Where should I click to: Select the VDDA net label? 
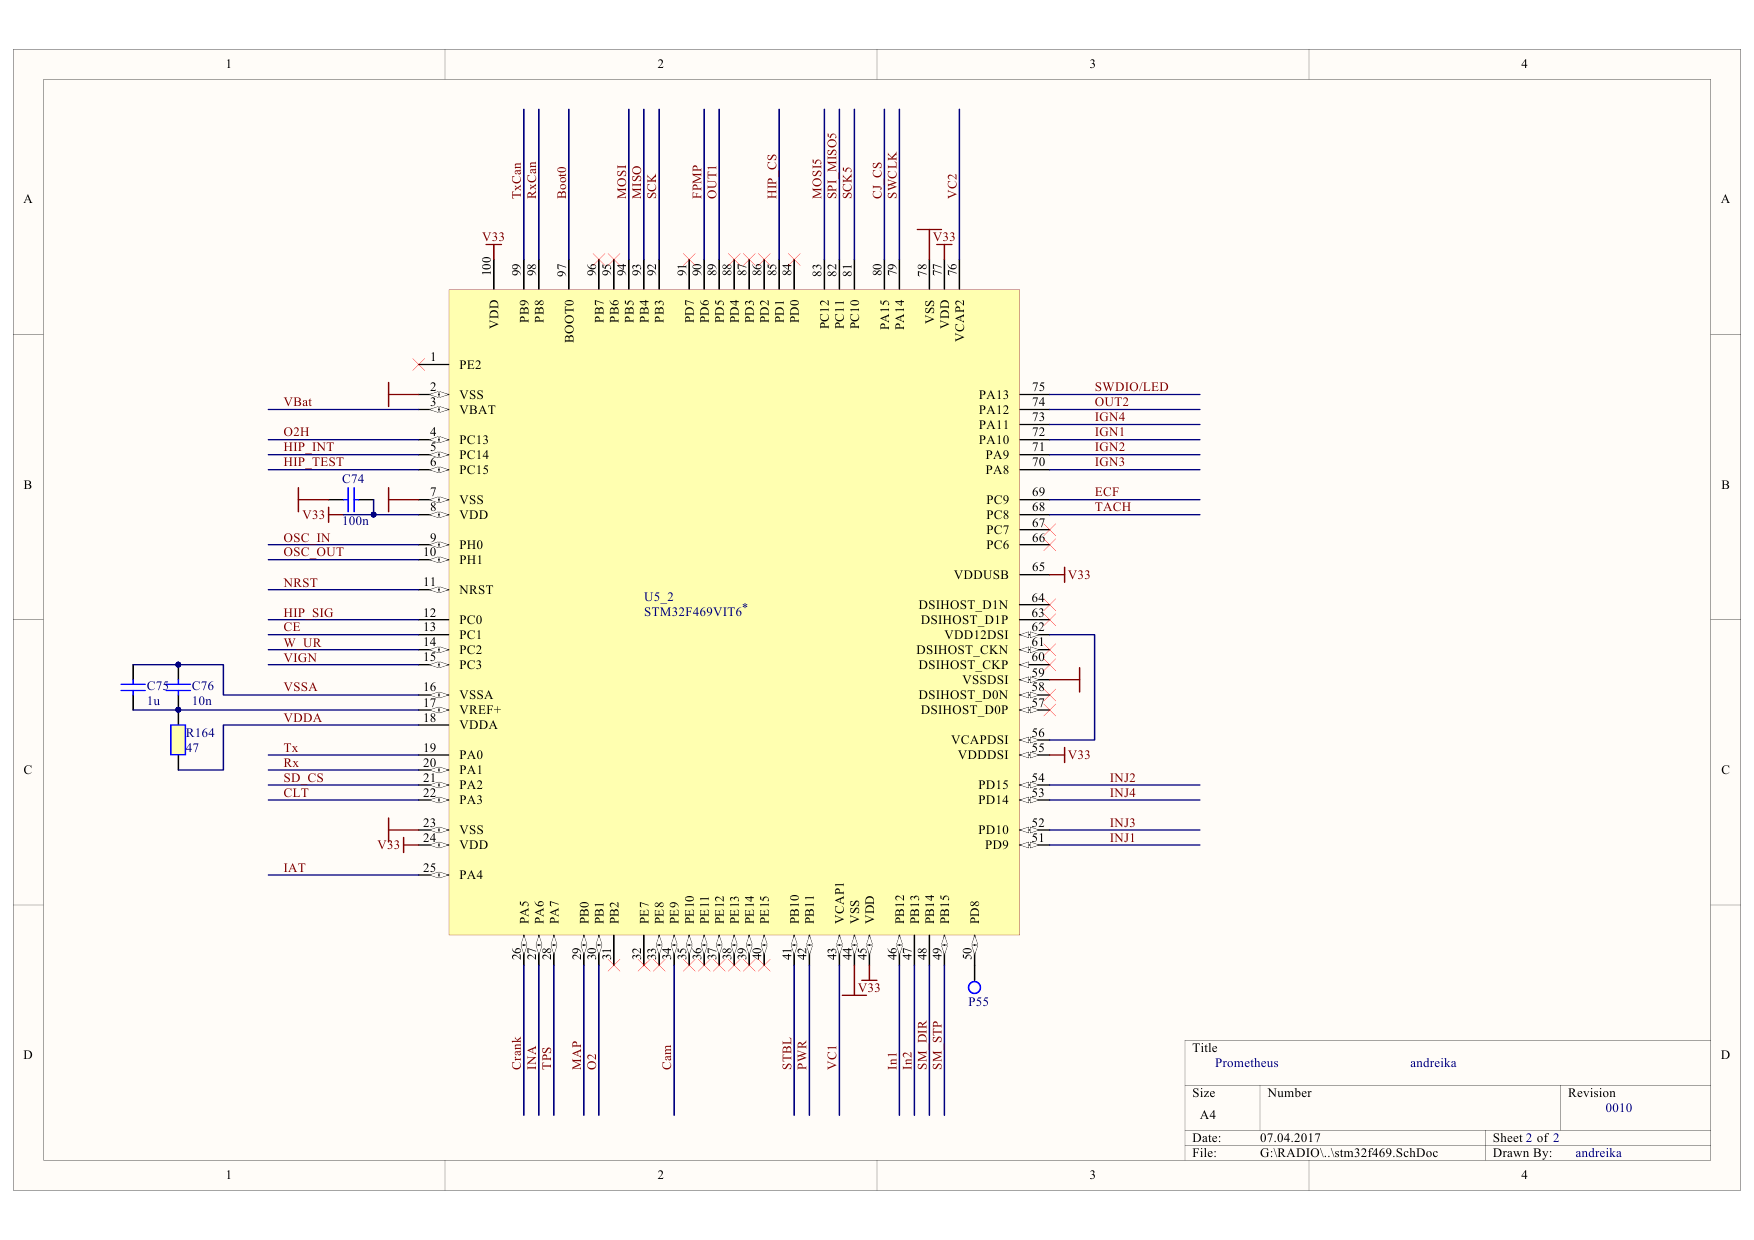point(302,718)
